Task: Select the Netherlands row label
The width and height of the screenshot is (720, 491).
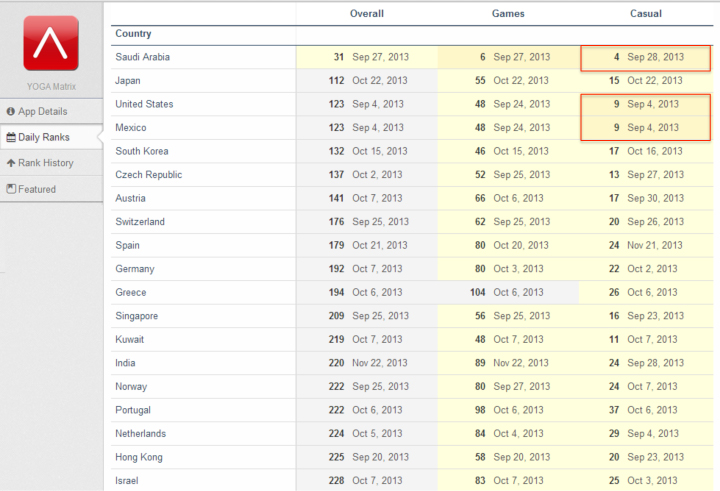Action: pos(141,434)
